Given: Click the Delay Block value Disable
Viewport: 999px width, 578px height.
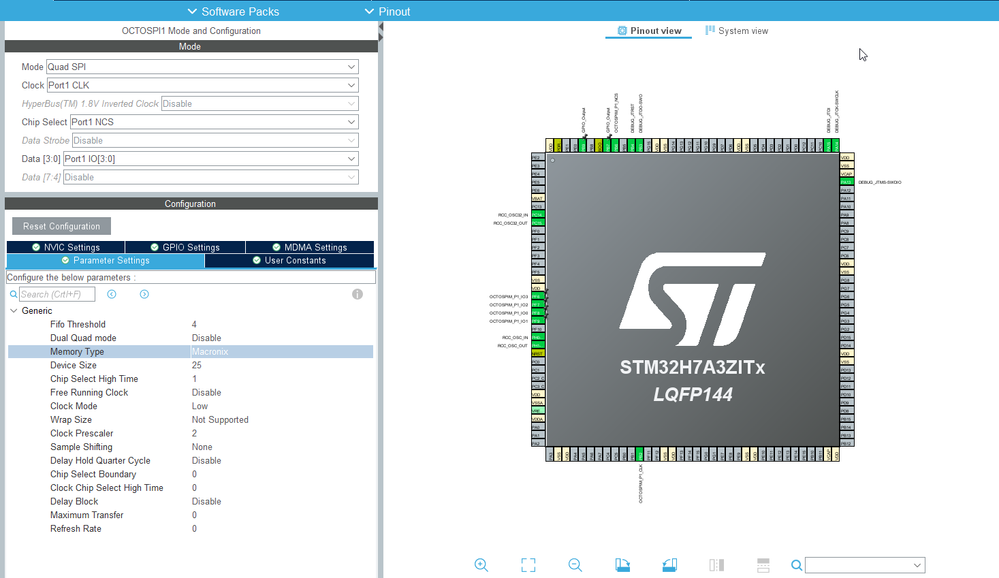Looking at the screenshot, I should pos(206,502).
